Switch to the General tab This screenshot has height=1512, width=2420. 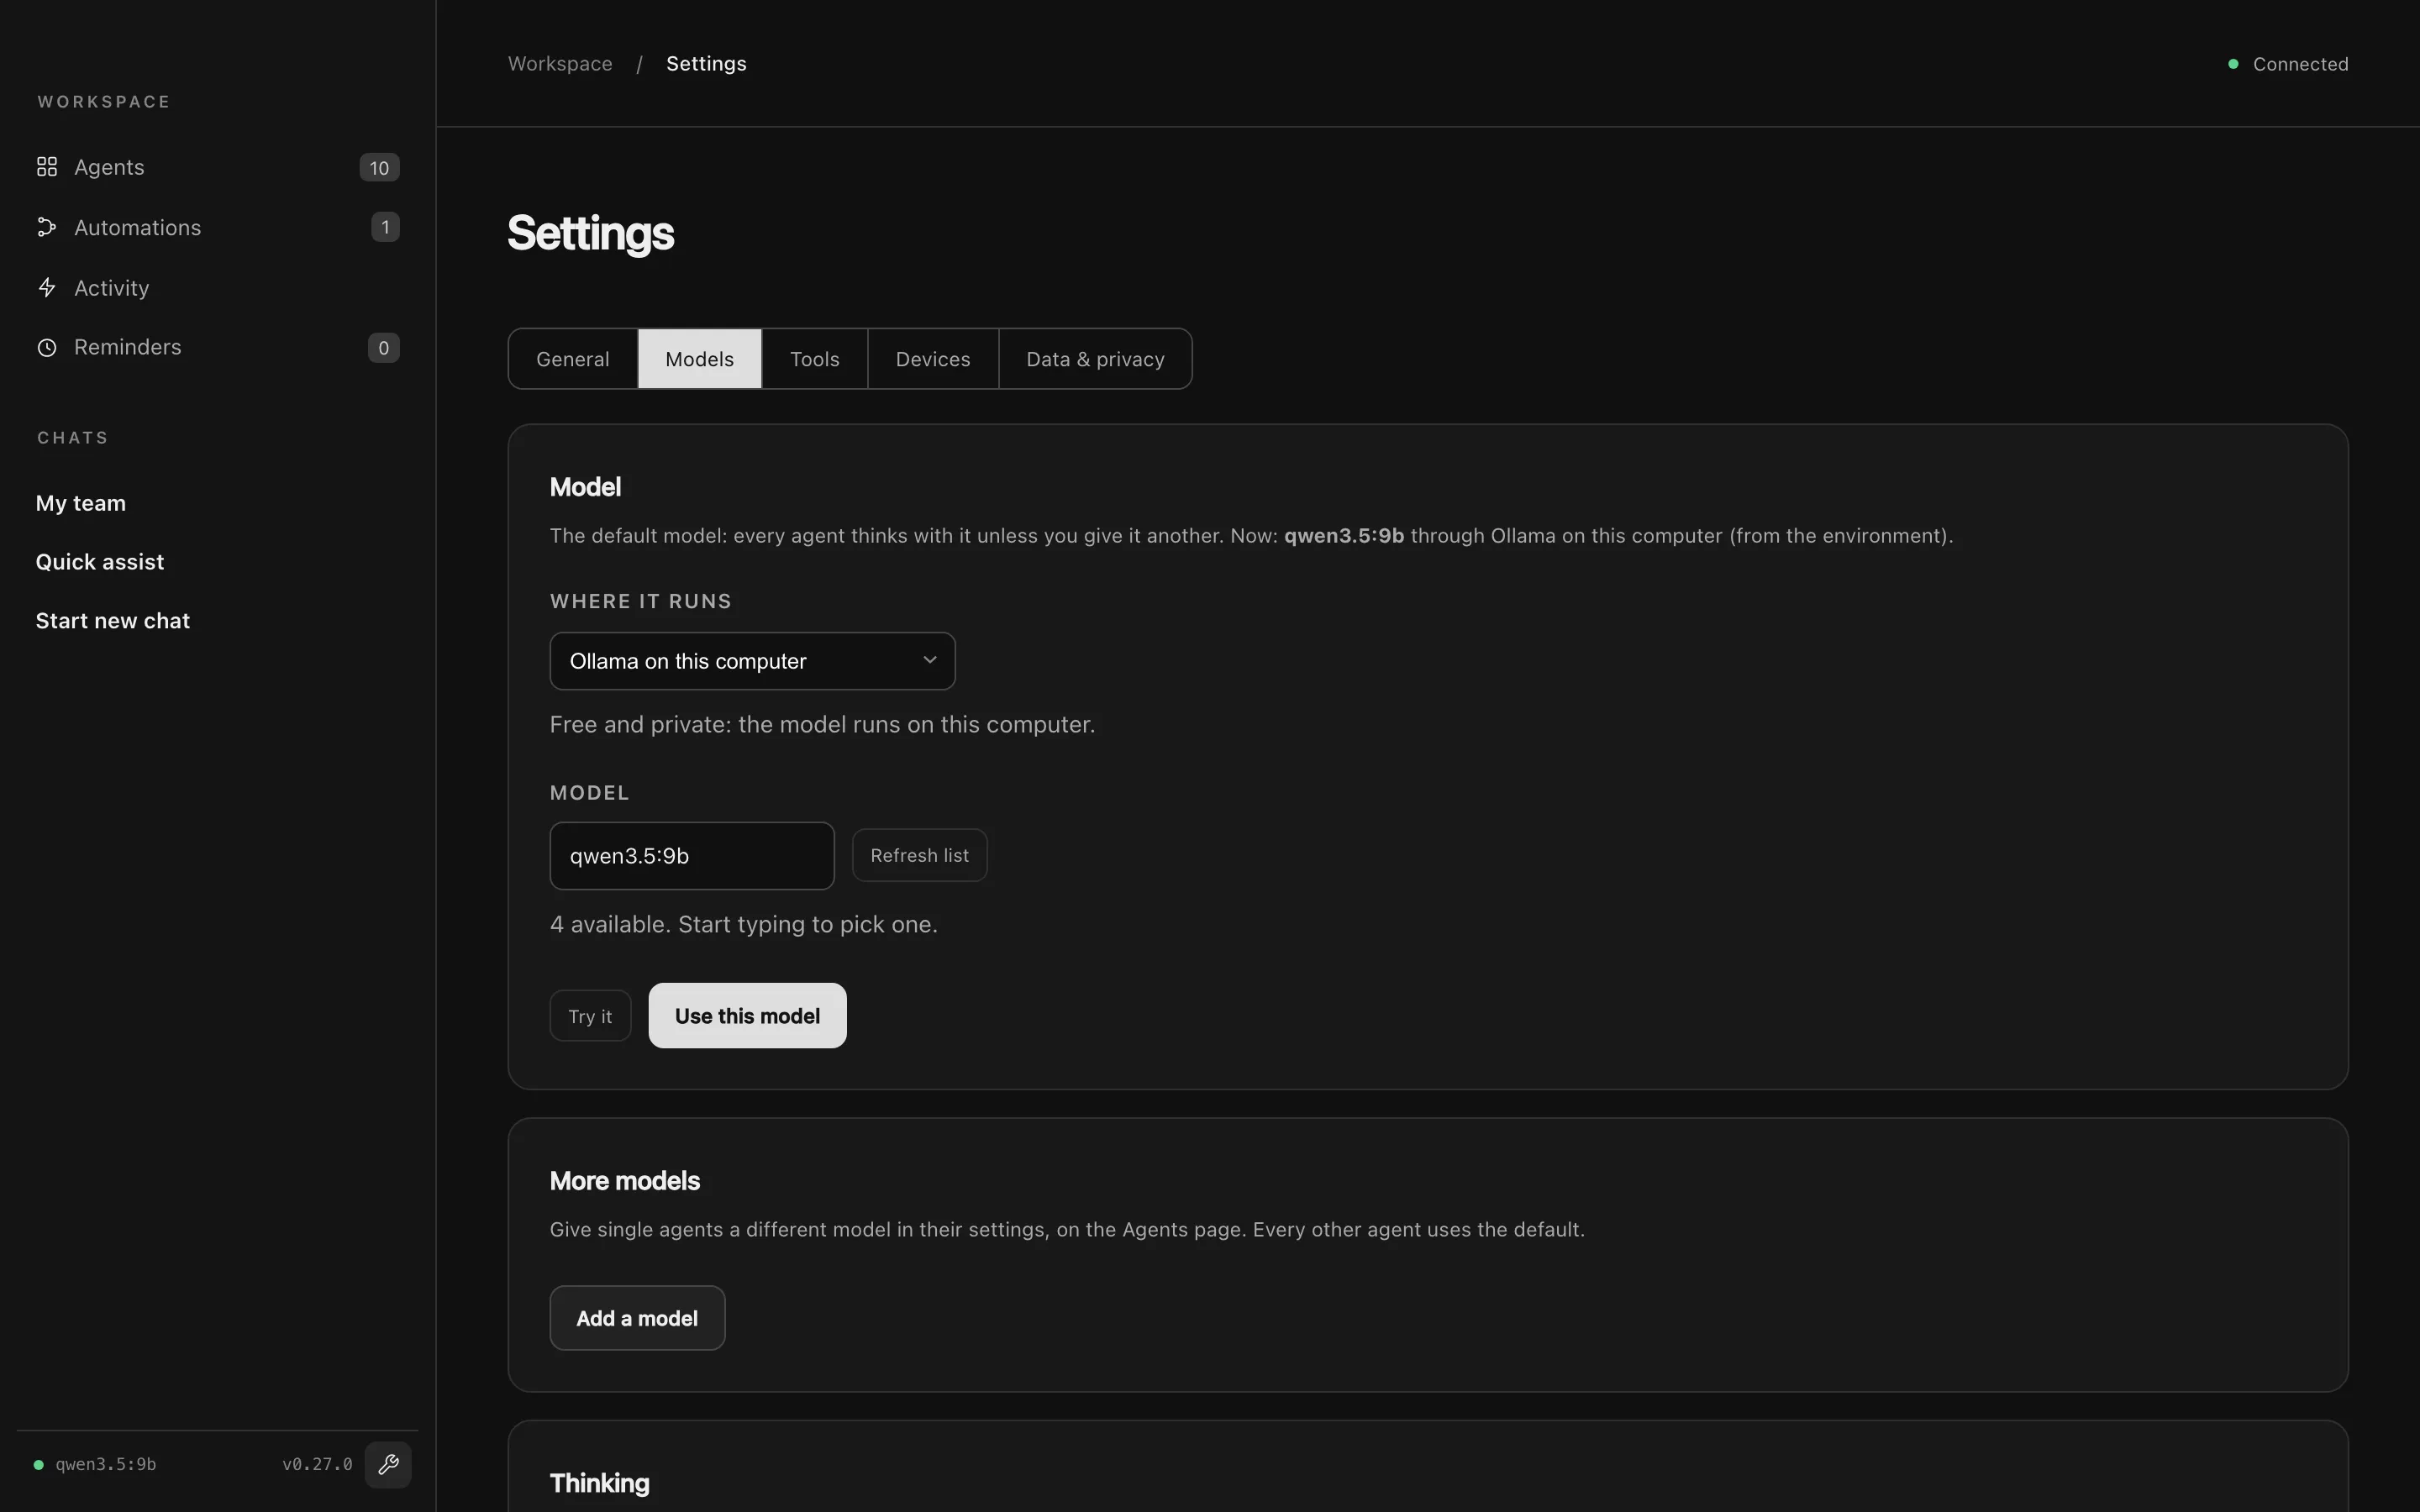[x=573, y=359]
